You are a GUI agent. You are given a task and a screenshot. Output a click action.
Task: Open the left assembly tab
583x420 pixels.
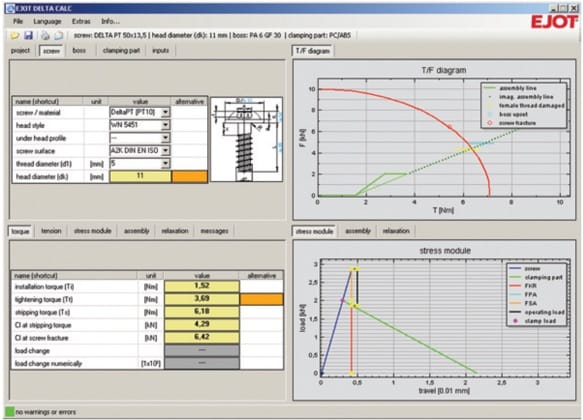[136, 231]
